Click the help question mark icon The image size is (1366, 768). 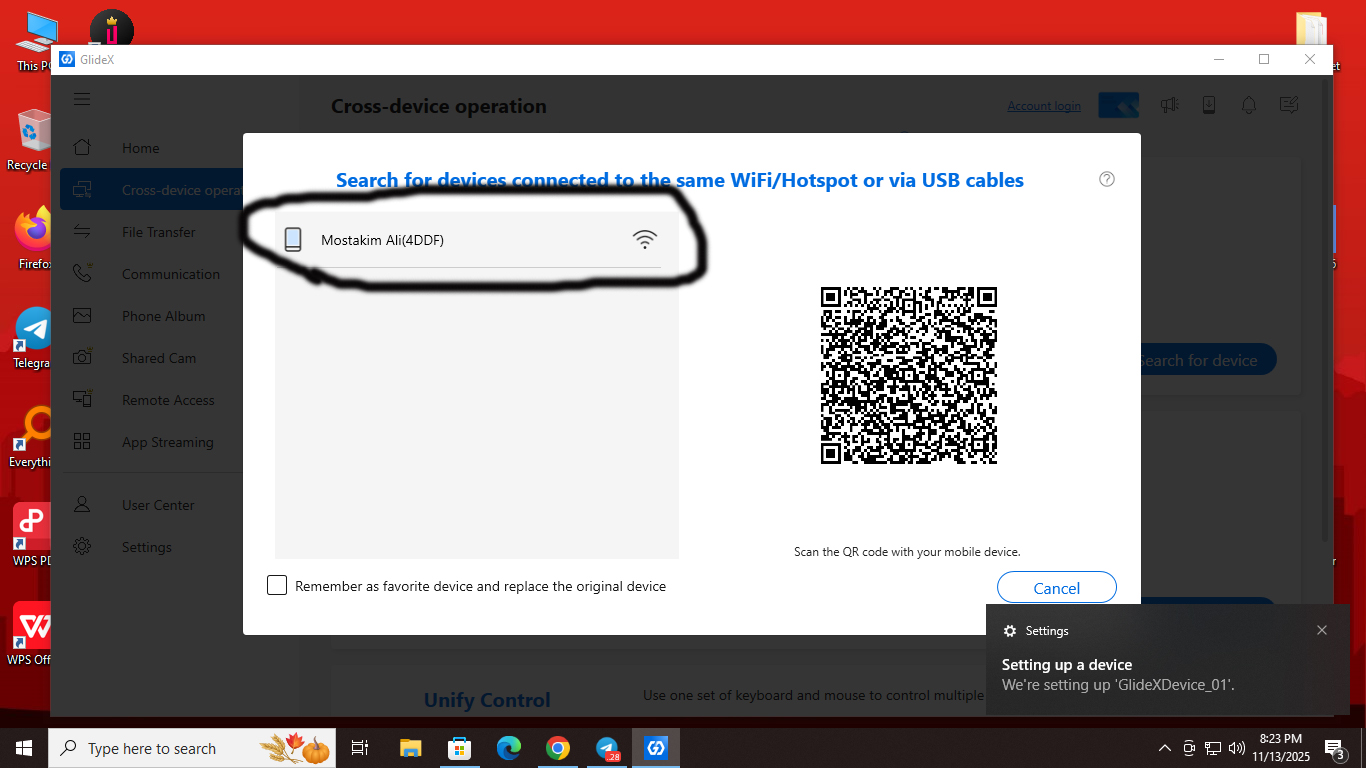(1106, 180)
